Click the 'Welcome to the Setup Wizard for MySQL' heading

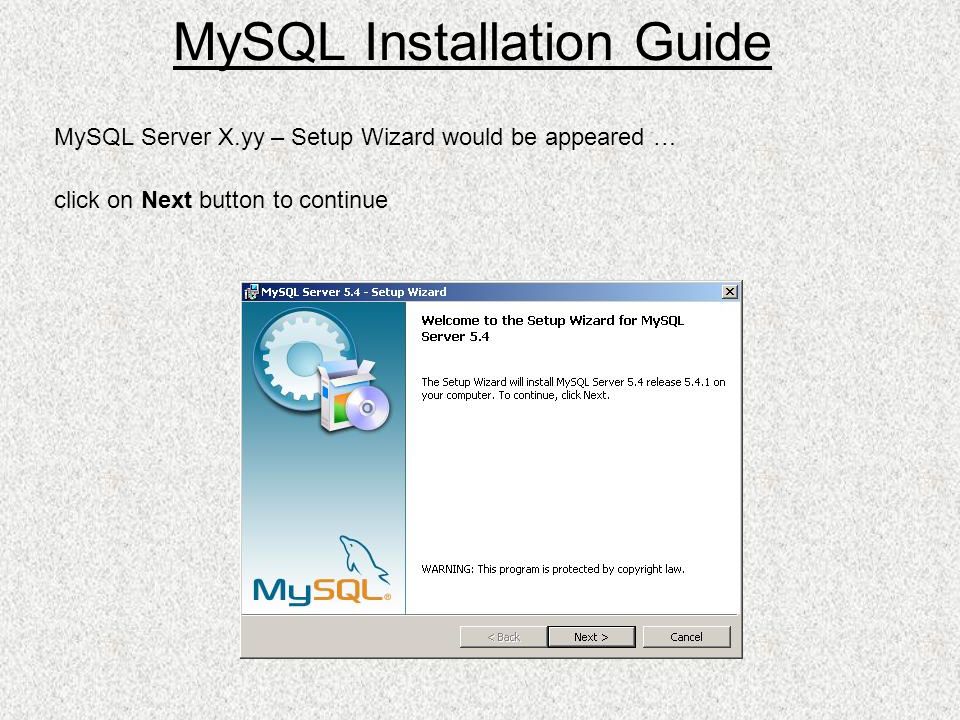coord(552,328)
